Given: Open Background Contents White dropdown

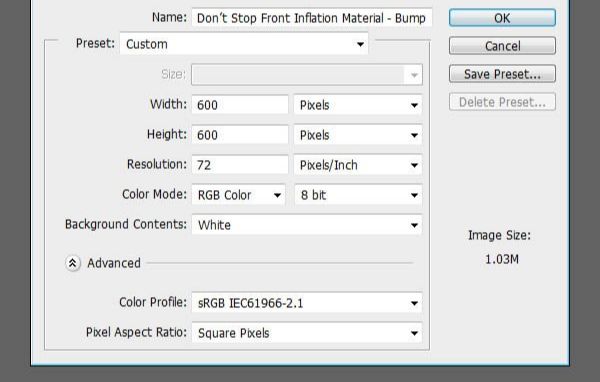Looking at the screenshot, I should pyautogui.click(x=307, y=225).
